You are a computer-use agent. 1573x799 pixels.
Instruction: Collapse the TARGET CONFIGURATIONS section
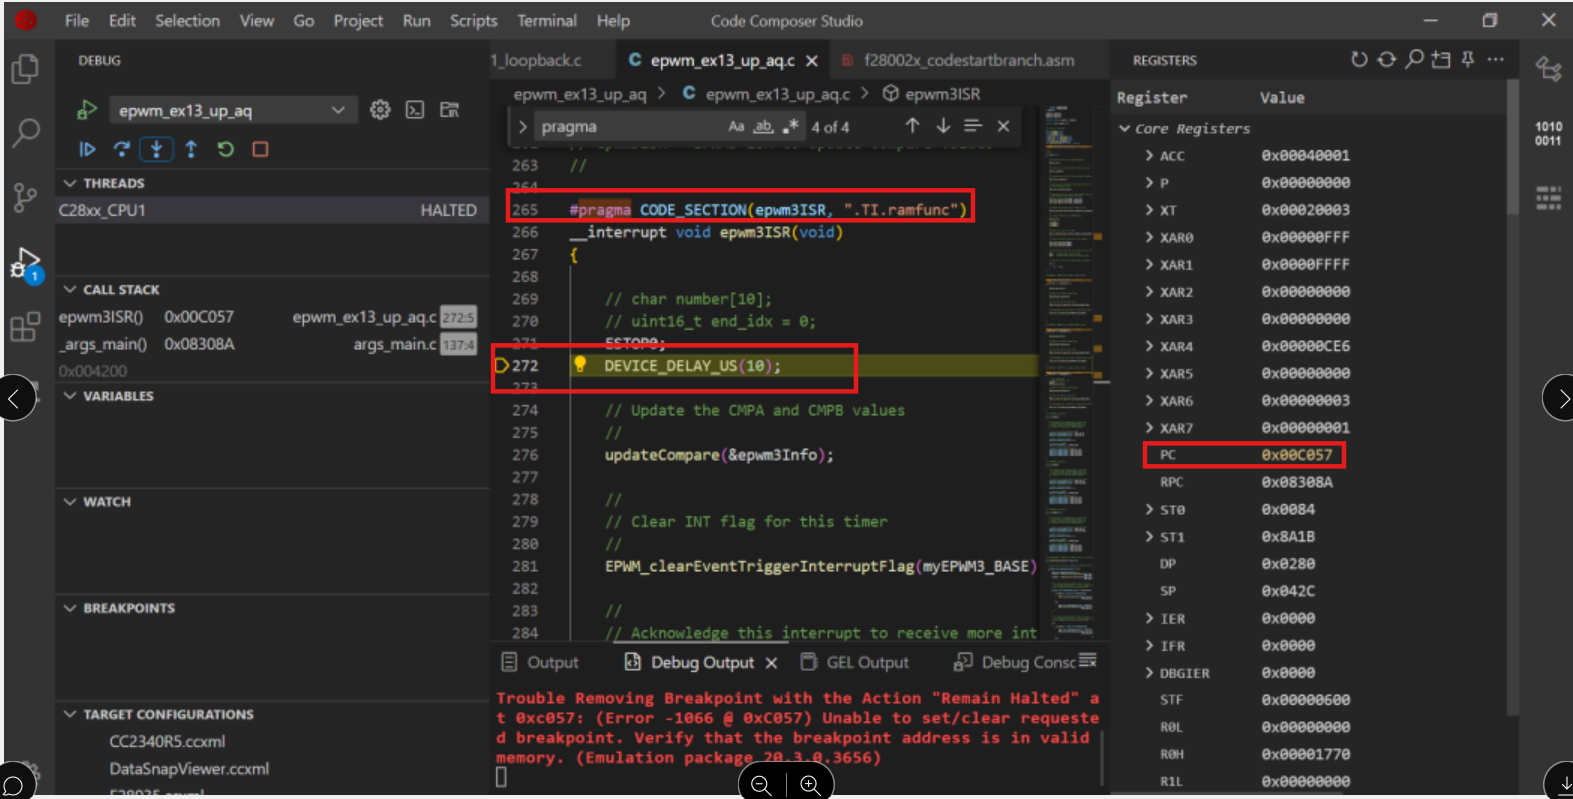point(70,714)
